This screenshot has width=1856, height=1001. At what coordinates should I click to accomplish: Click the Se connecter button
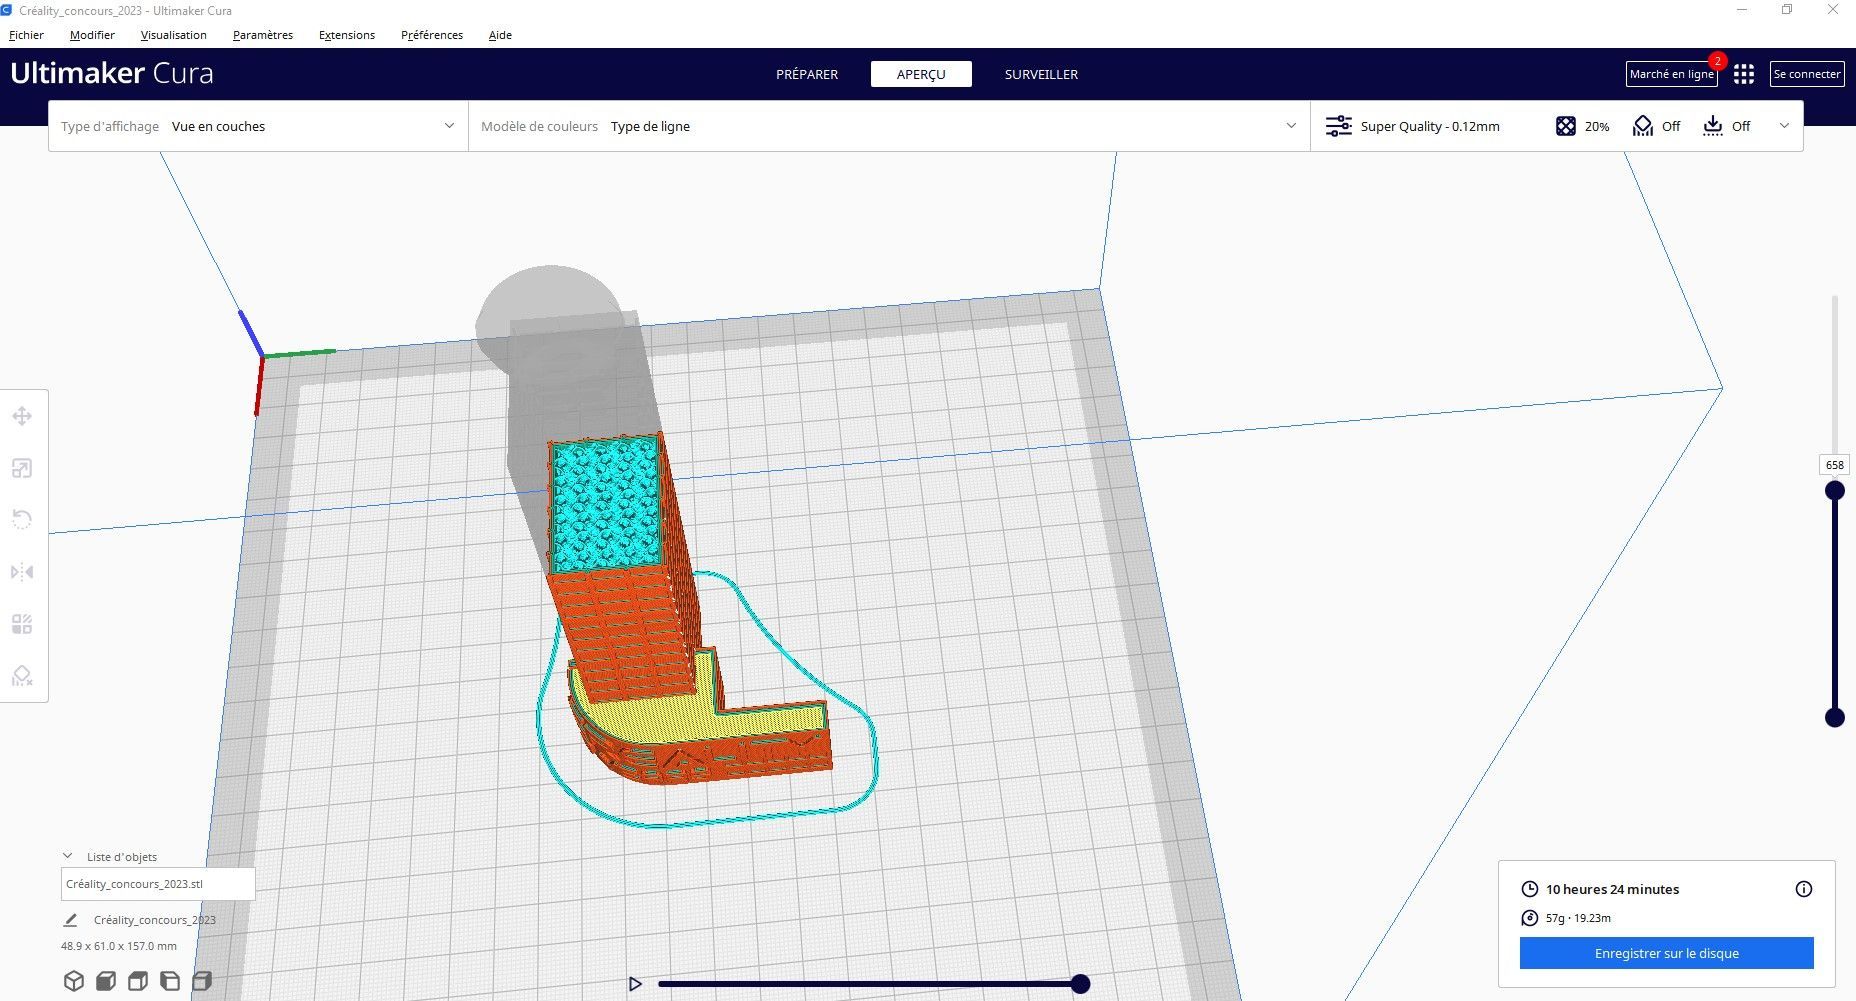point(1807,74)
